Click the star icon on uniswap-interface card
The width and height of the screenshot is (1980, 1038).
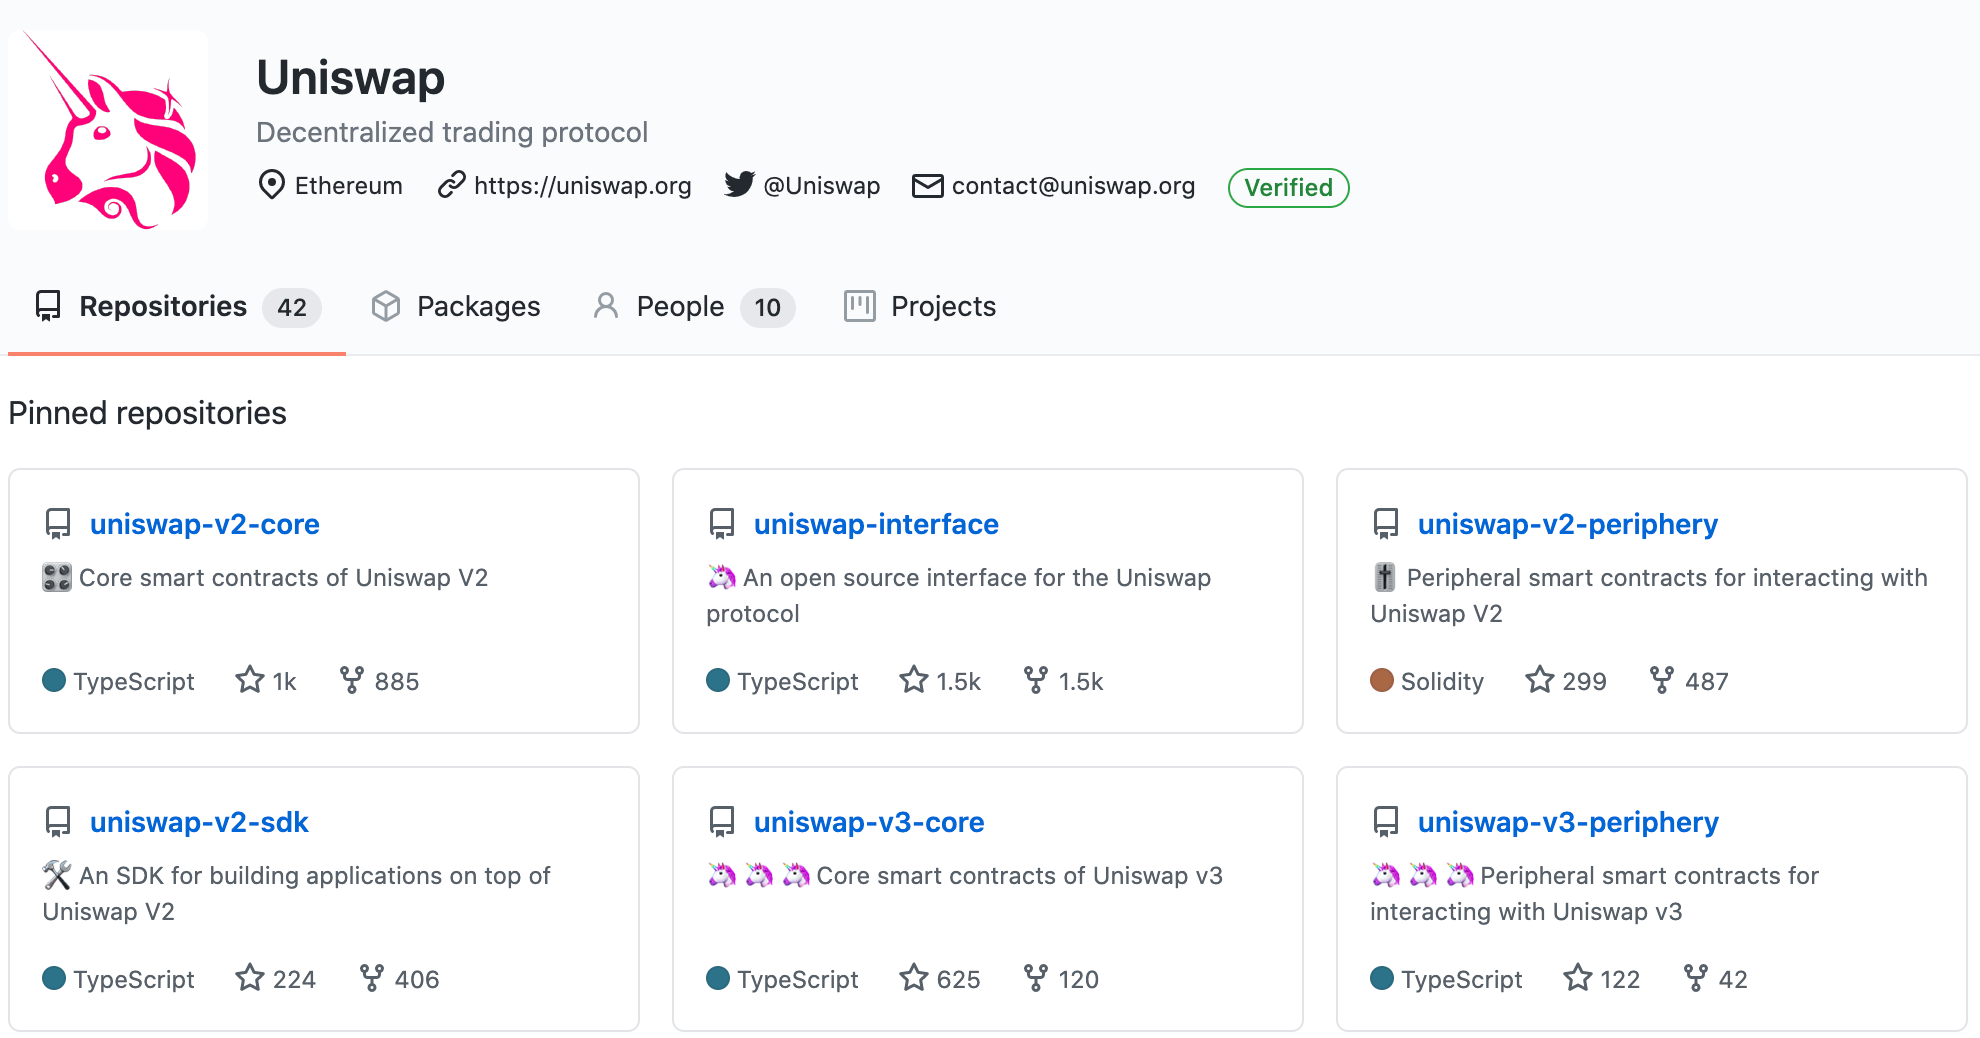click(x=914, y=680)
